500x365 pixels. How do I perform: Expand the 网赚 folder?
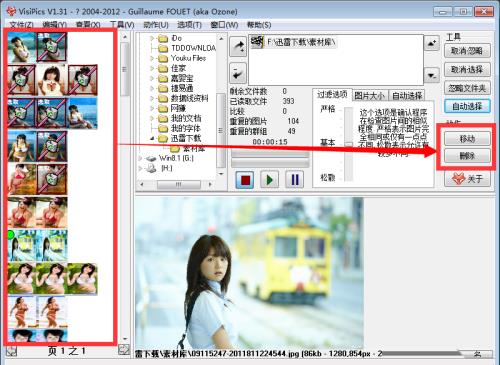152,108
